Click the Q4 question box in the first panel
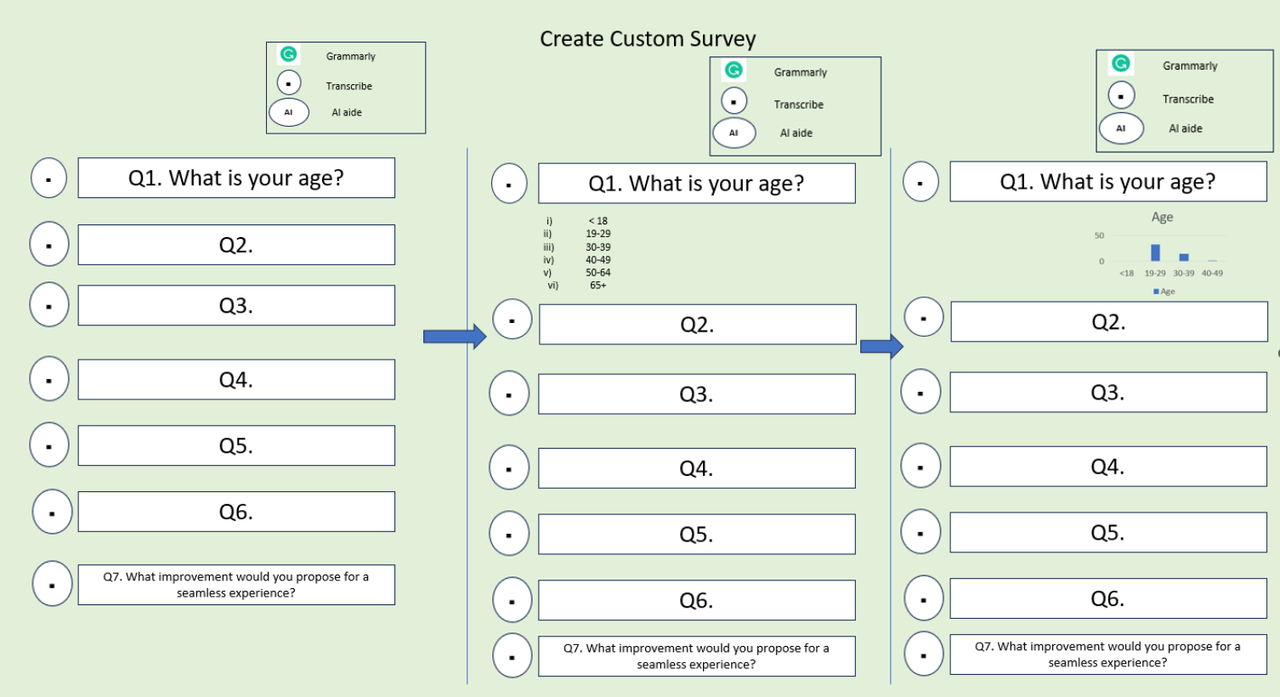1280x697 pixels. coord(236,380)
